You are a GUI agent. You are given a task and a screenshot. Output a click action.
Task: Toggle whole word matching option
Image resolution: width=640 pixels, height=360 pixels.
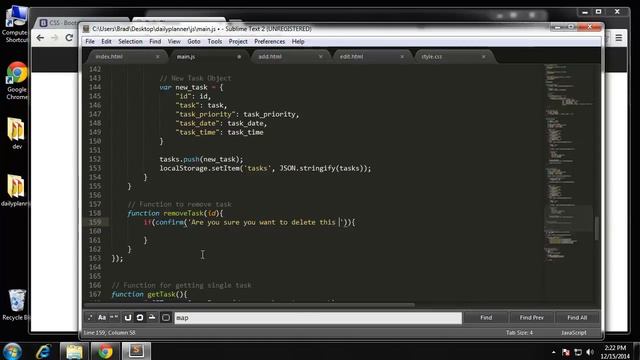(114, 317)
